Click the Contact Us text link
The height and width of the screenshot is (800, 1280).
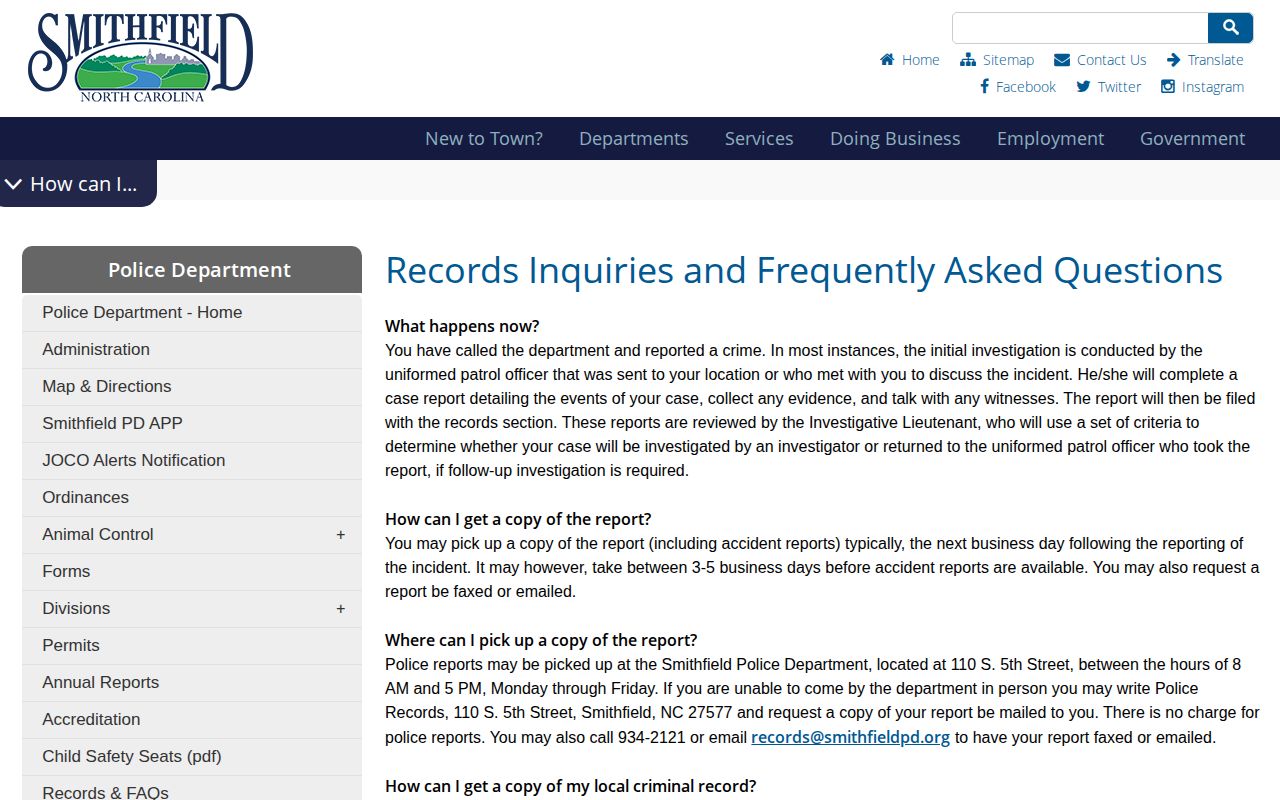[x=1112, y=60]
